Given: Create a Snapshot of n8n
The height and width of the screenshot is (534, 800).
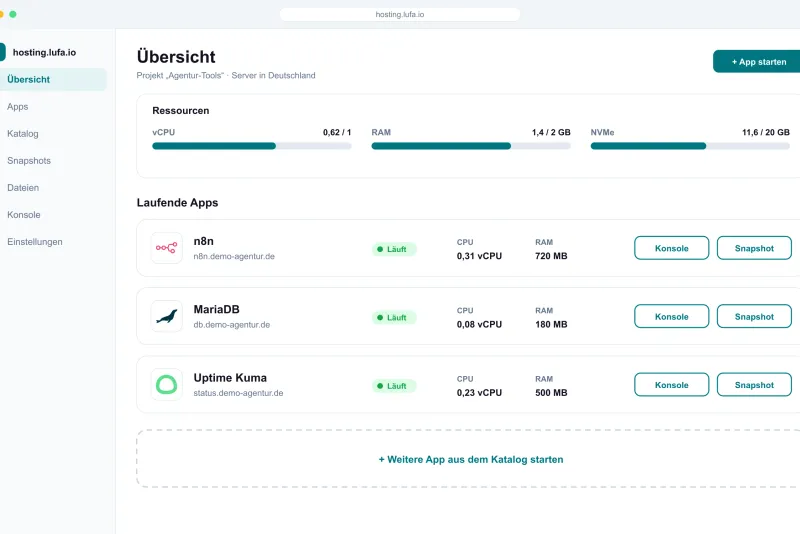Looking at the screenshot, I should 754,248.
